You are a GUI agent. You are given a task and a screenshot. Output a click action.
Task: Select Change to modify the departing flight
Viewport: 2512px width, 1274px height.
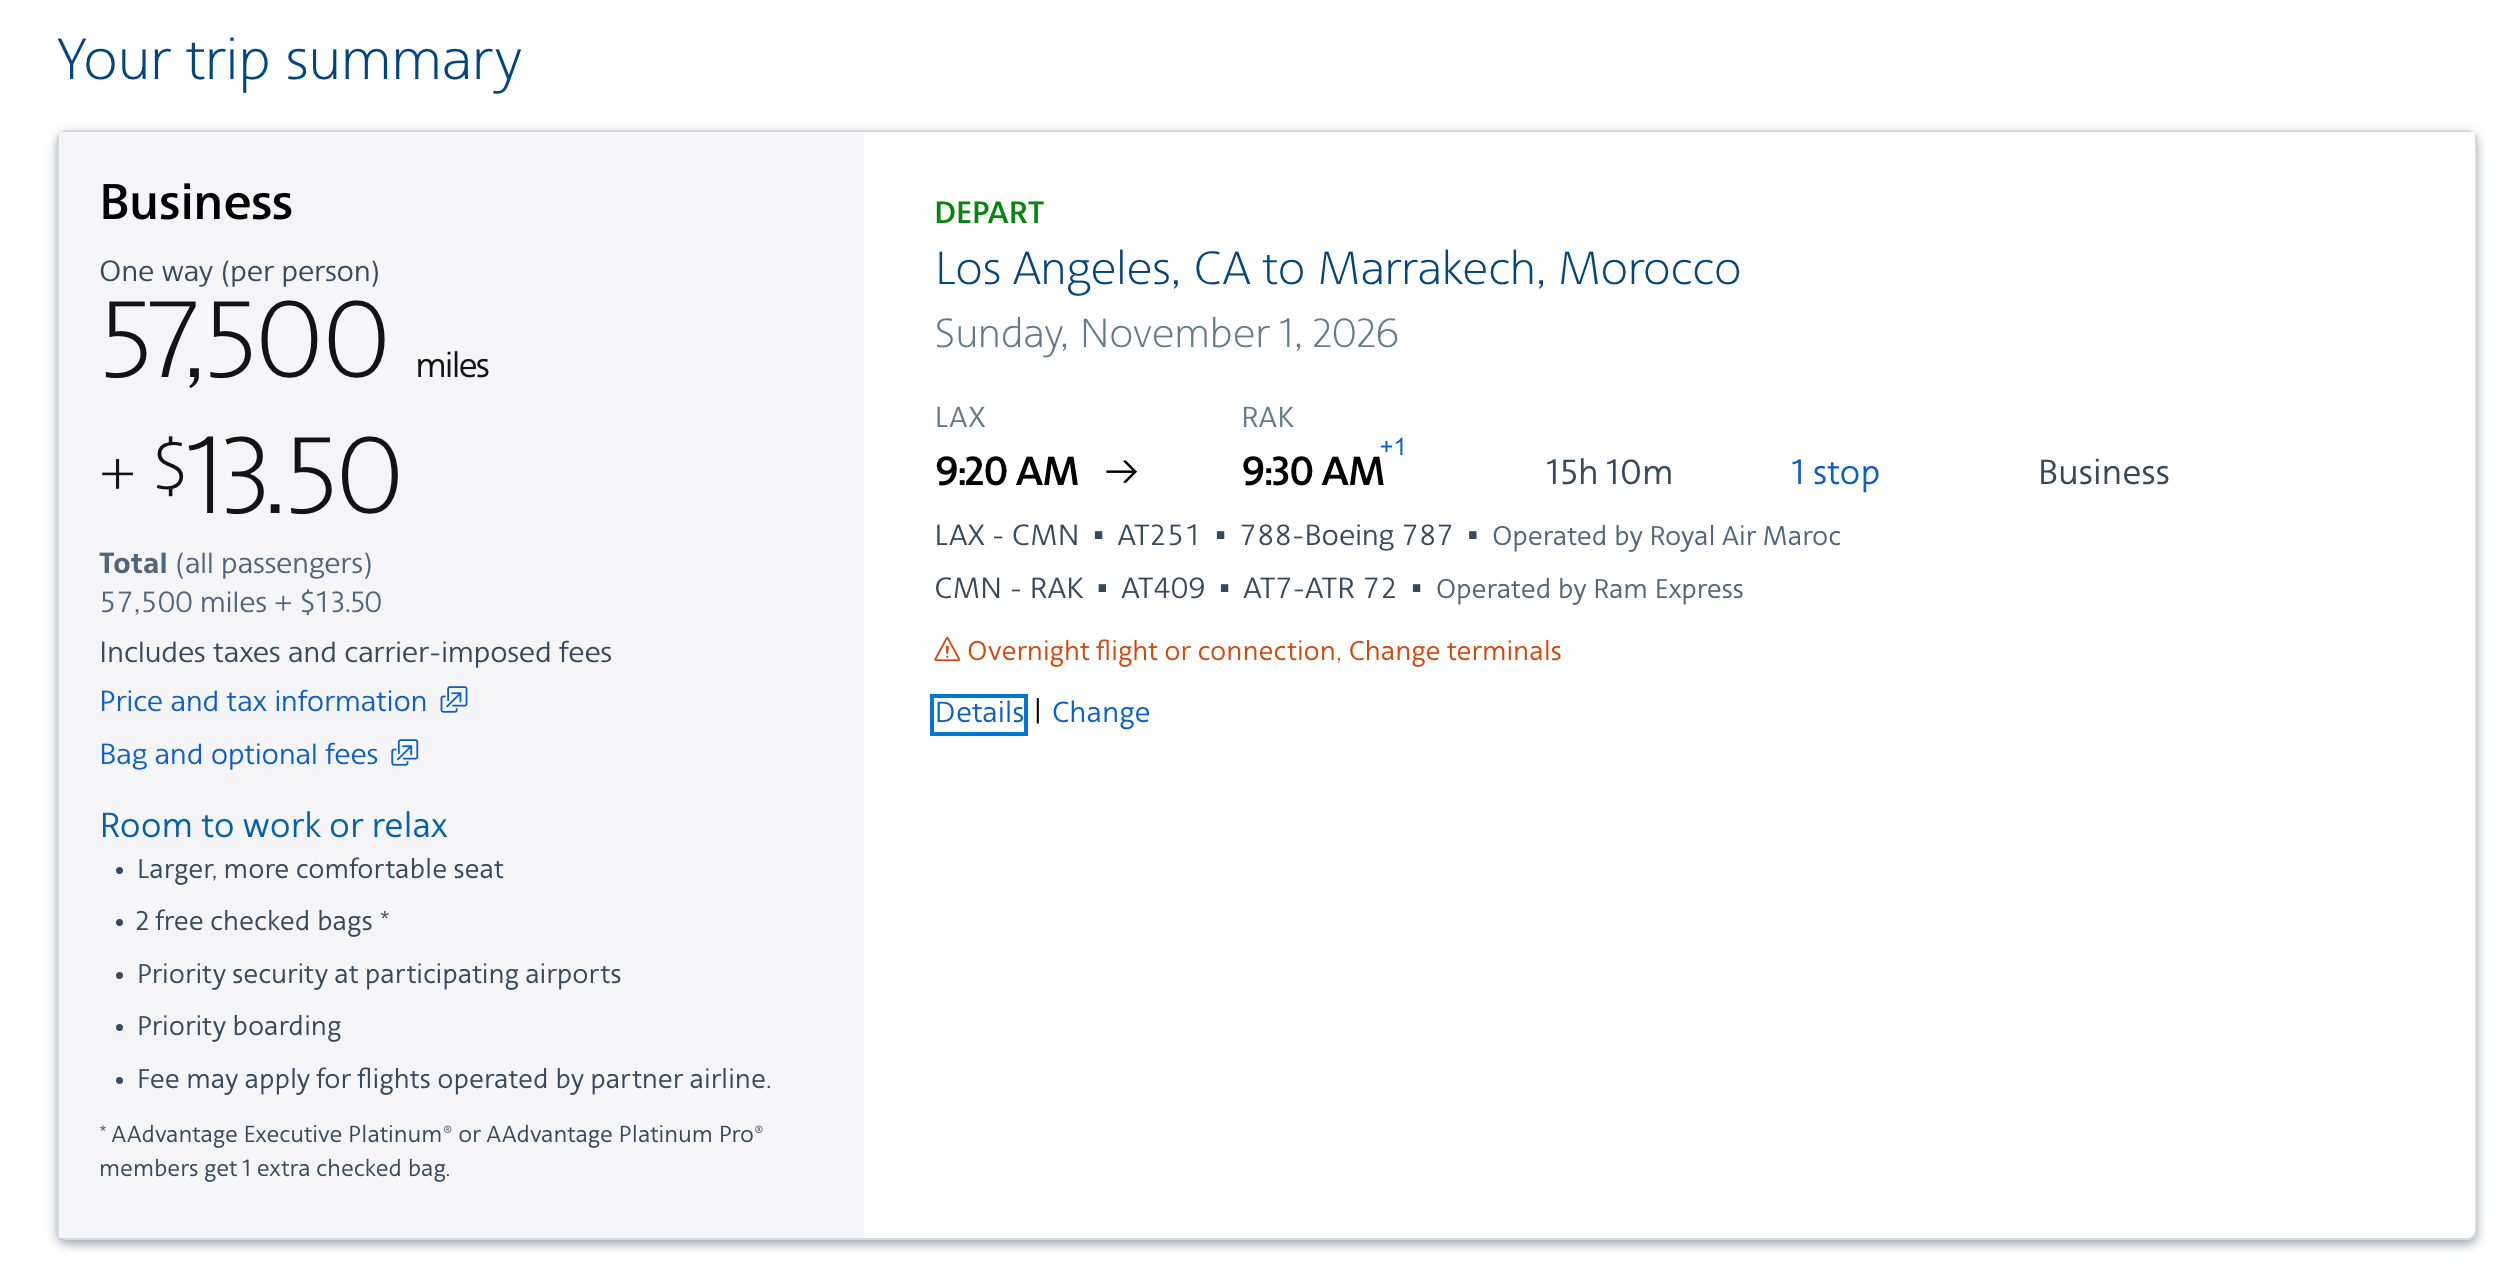1100,712
